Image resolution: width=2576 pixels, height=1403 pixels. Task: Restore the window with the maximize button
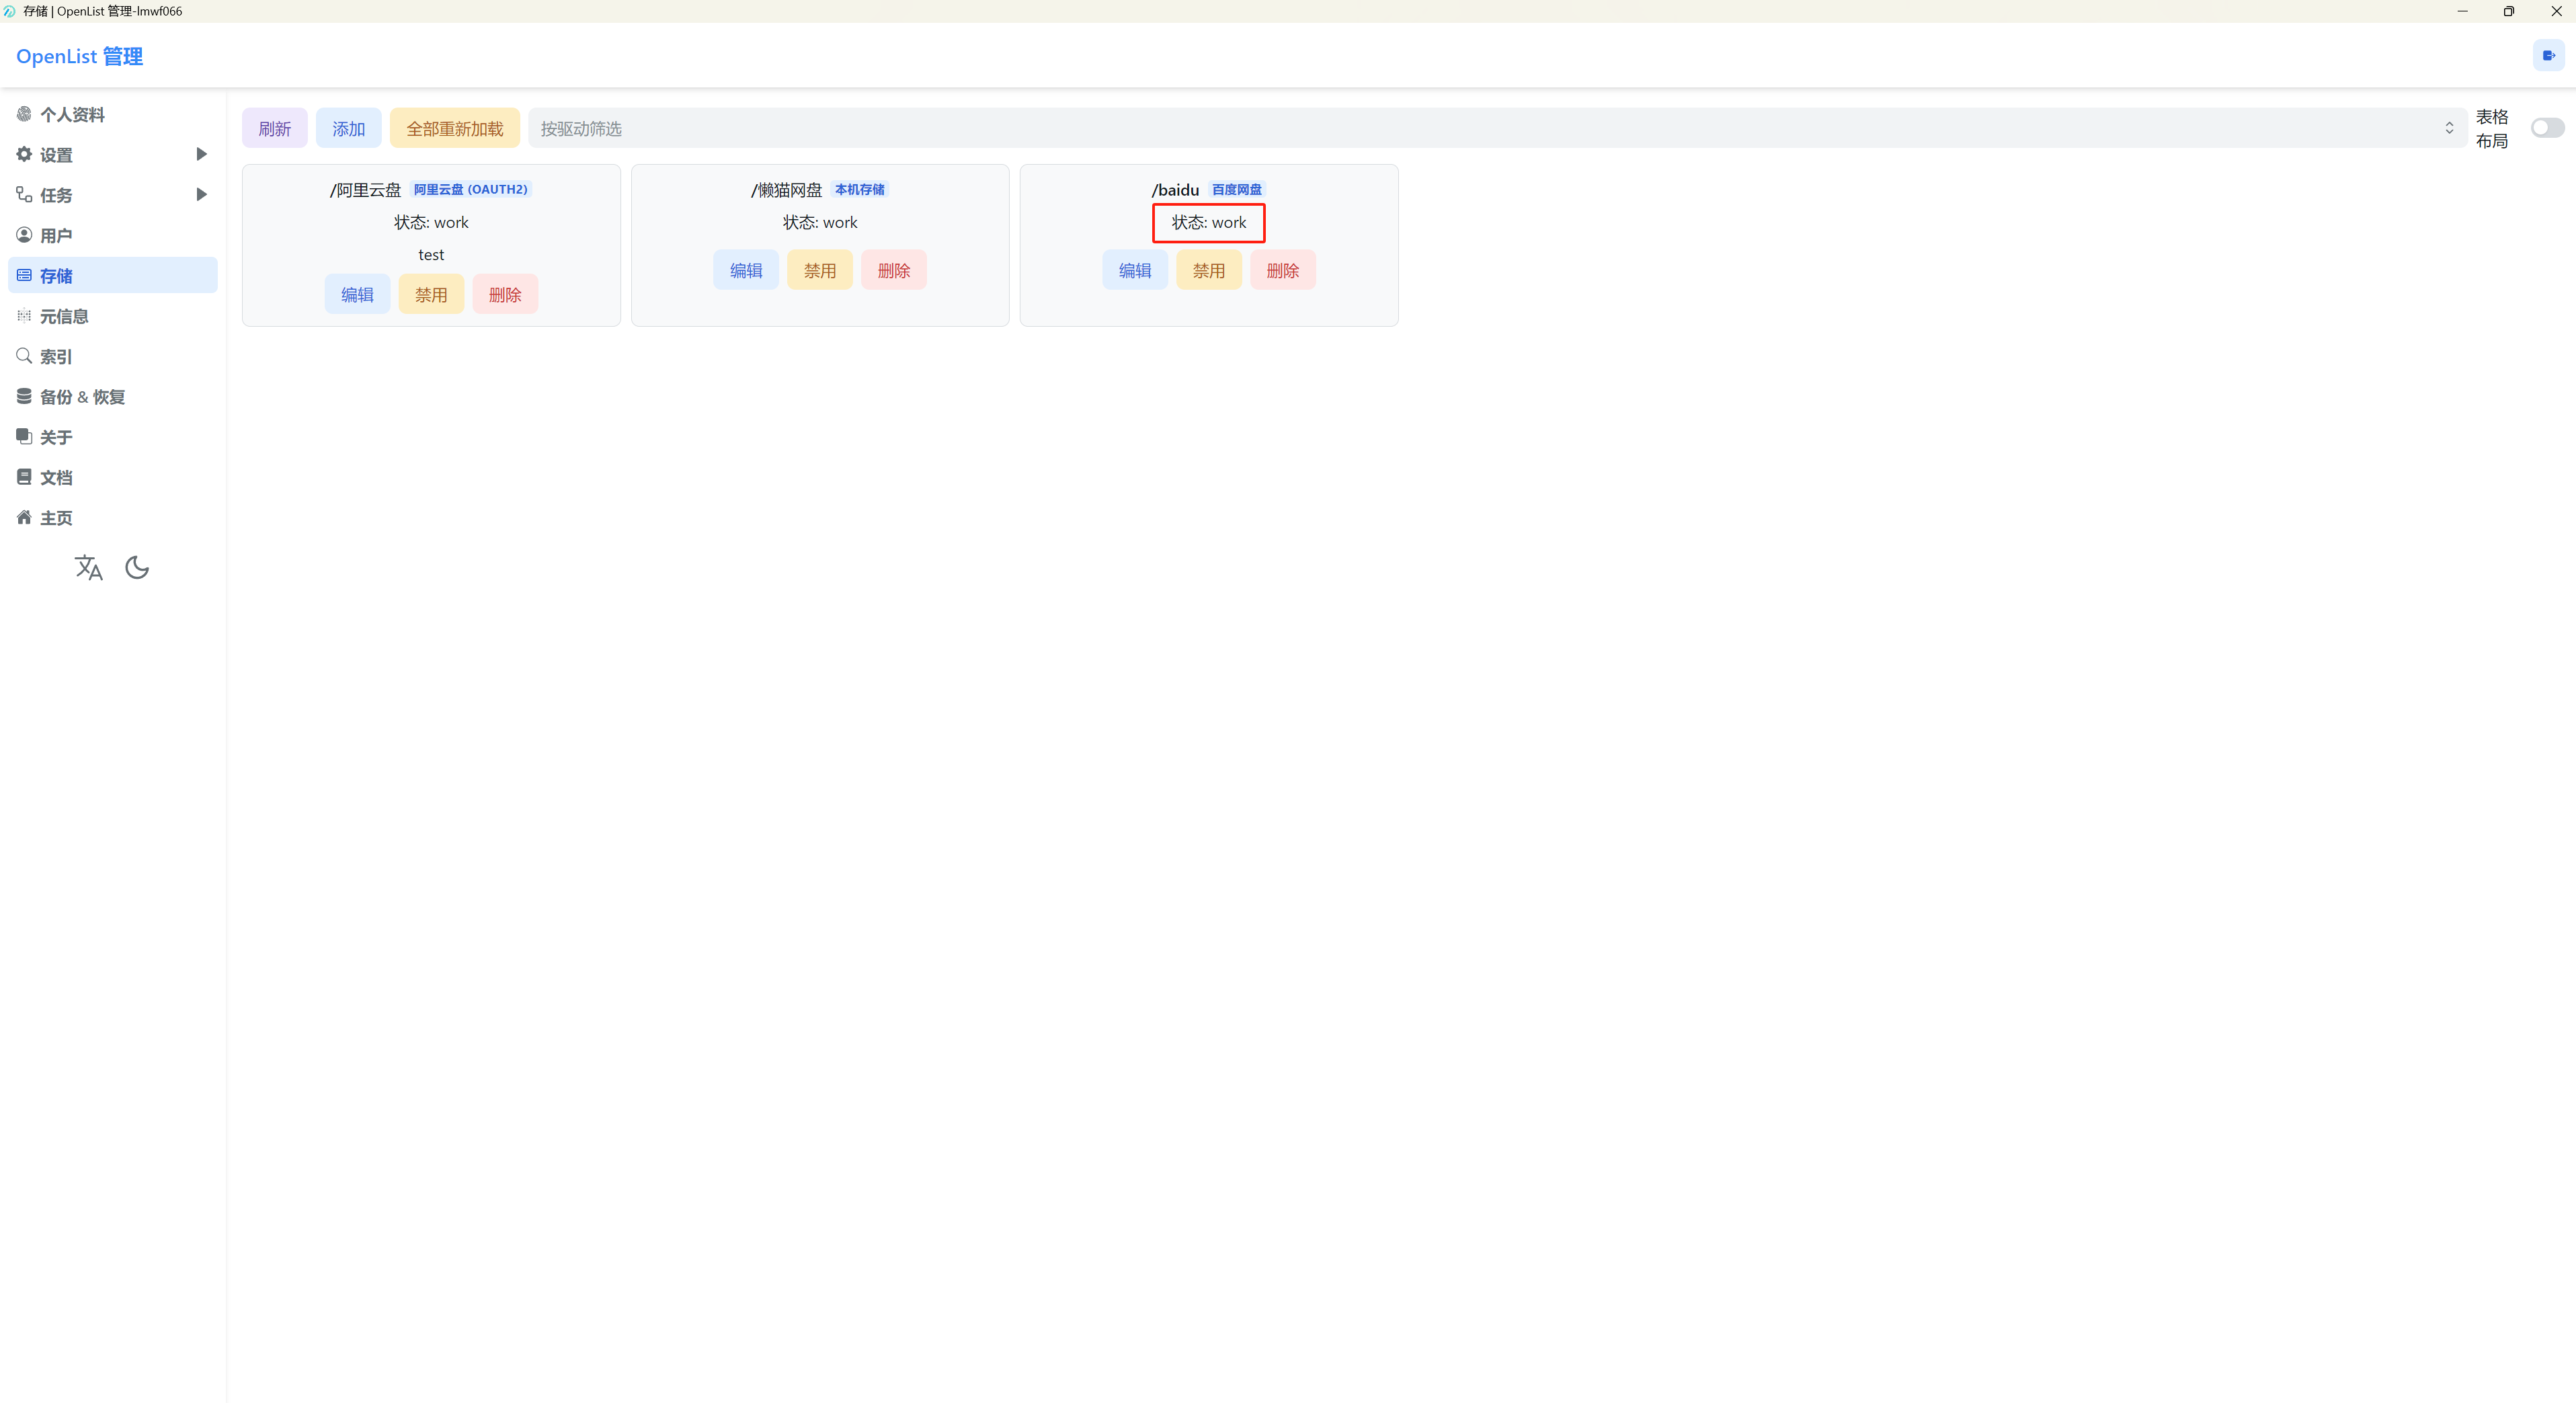point(2509,11)
